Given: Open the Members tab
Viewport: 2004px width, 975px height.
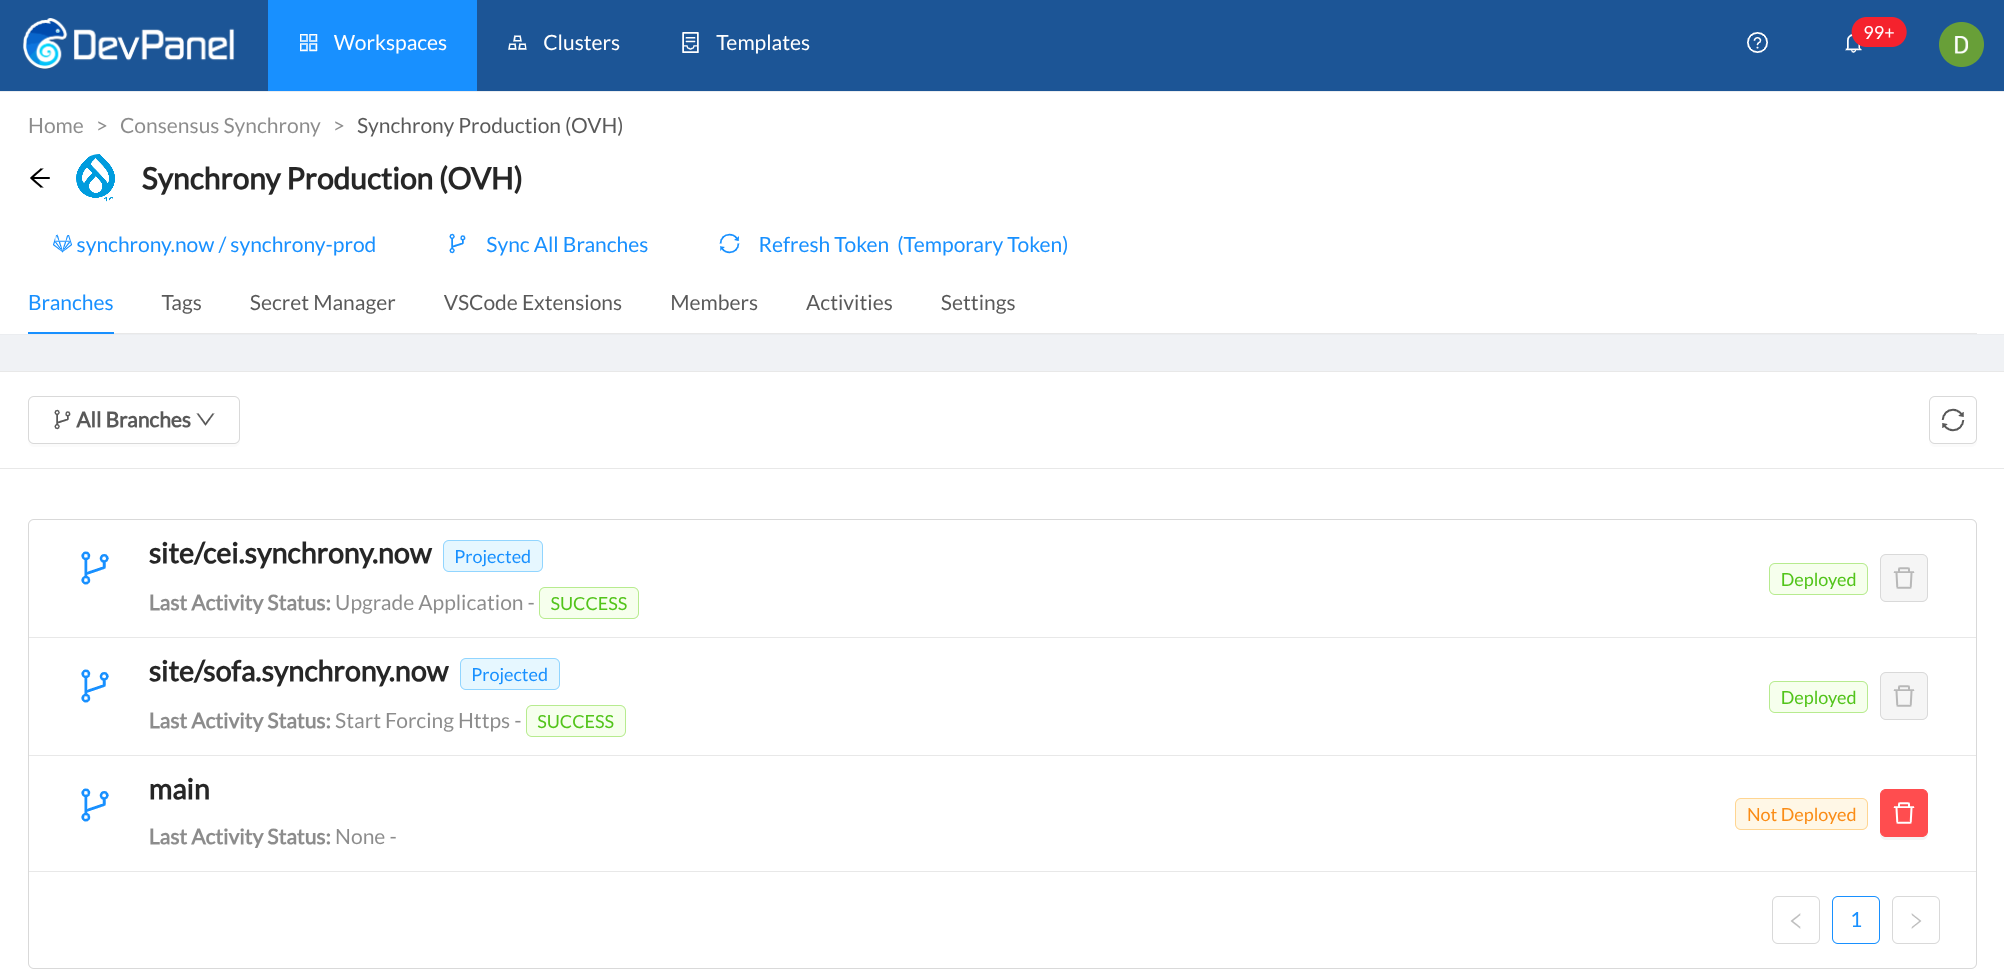Looking at the screenshot, I should coord(714,303).
